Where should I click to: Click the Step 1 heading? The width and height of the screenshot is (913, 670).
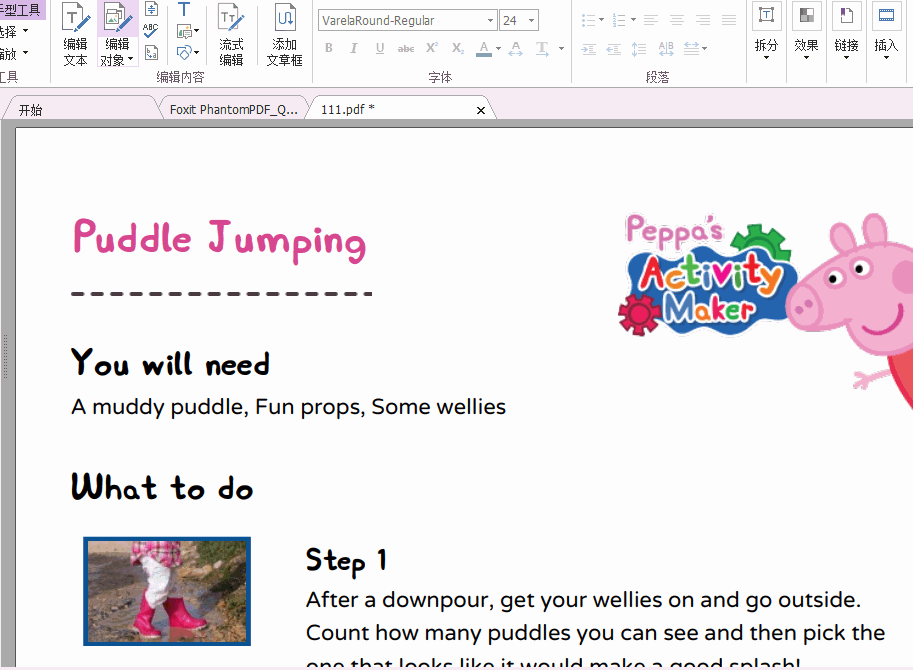346,561
